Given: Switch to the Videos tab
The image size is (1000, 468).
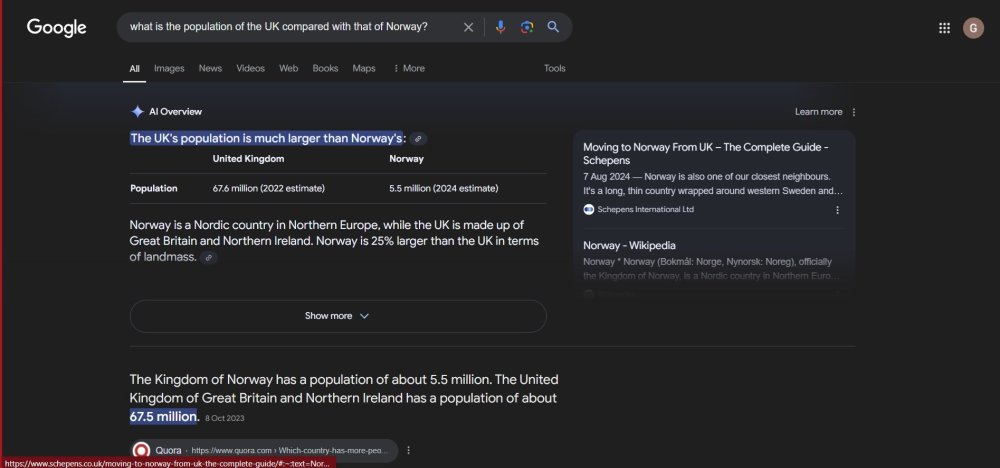Looking at the screenshot, I should [x=251, y=68].
